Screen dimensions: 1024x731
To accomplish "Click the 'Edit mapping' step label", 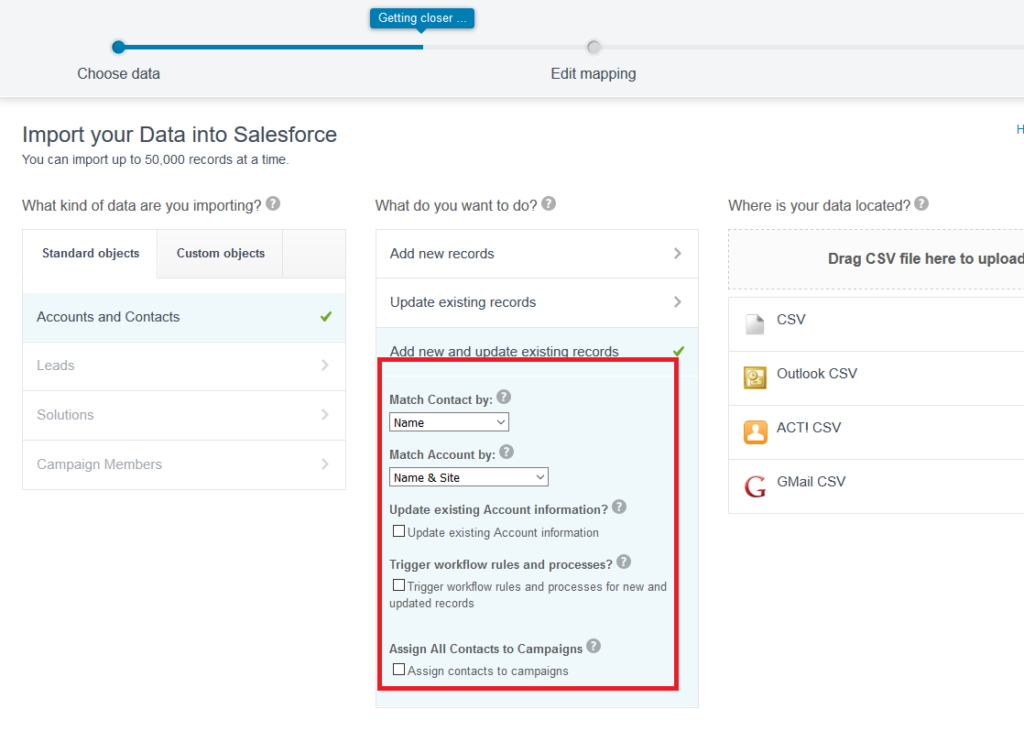I will [593, 74].
